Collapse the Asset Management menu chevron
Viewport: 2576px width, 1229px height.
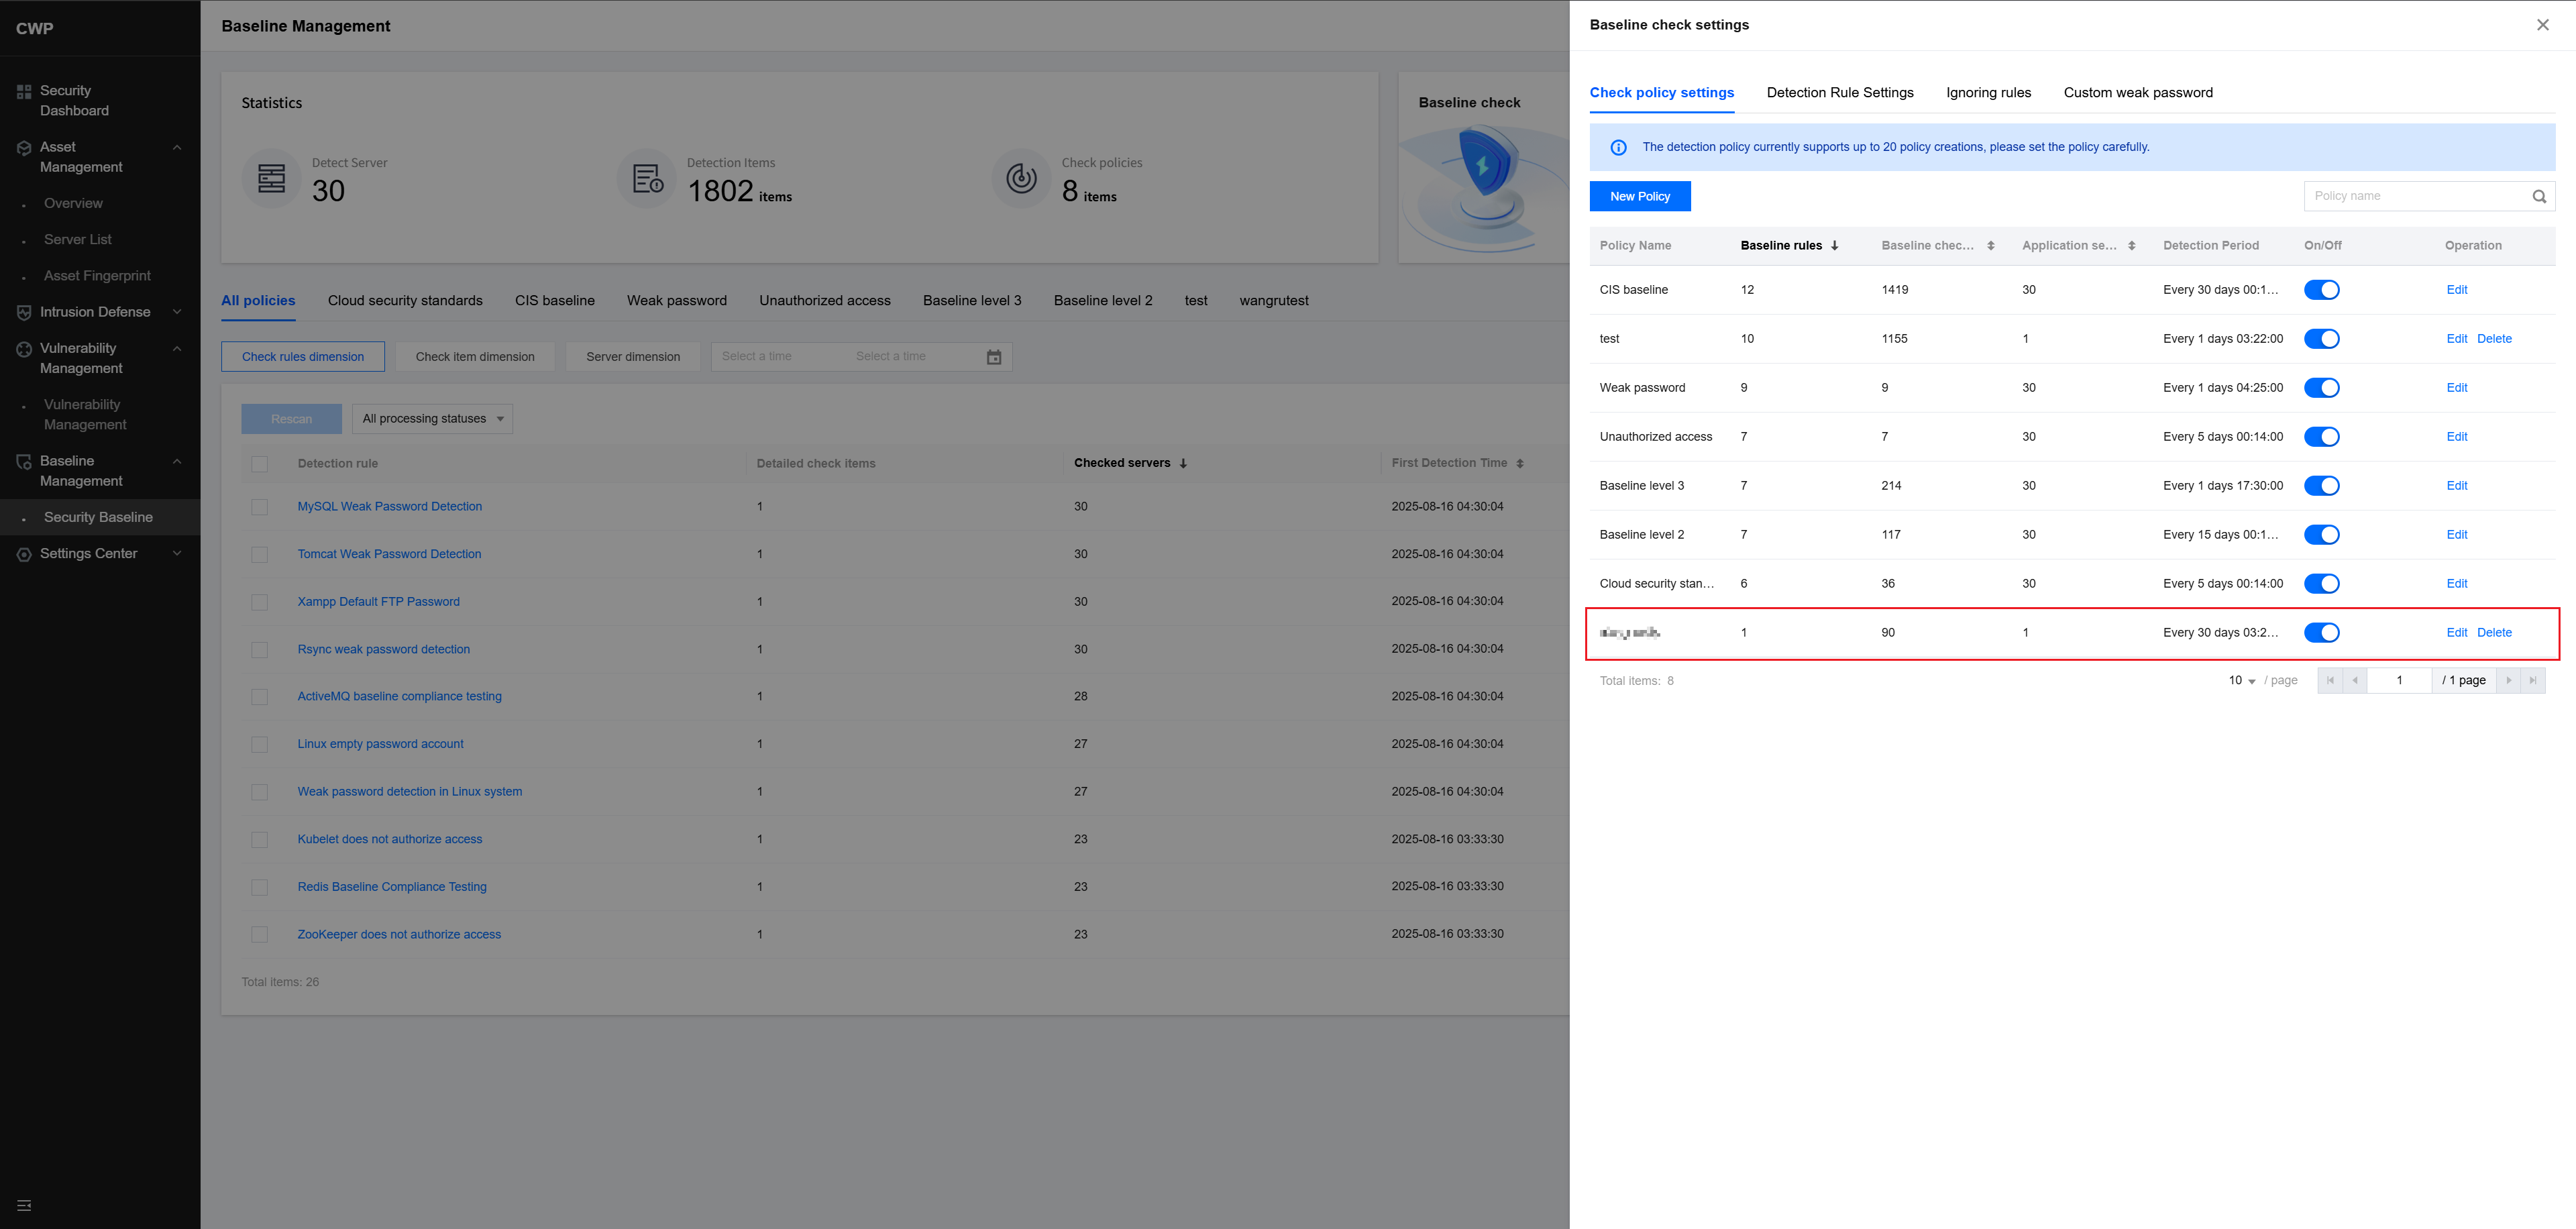click(177, 148)
